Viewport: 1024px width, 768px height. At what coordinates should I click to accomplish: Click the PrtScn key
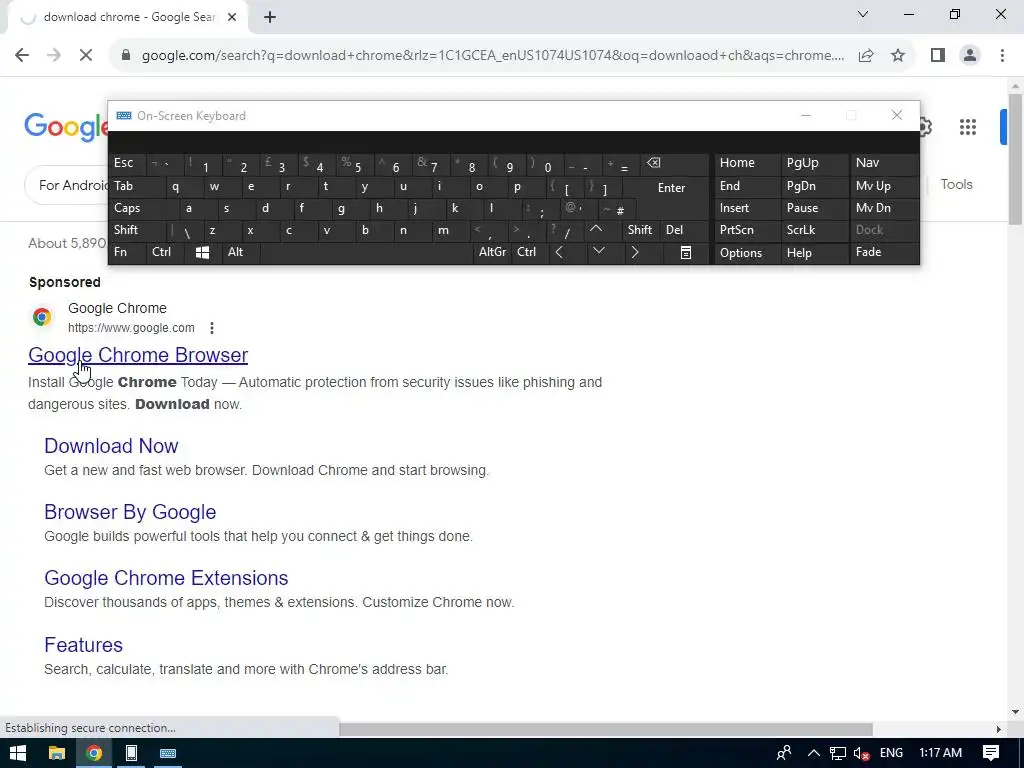pyautogui.click(x=747, y=230)
